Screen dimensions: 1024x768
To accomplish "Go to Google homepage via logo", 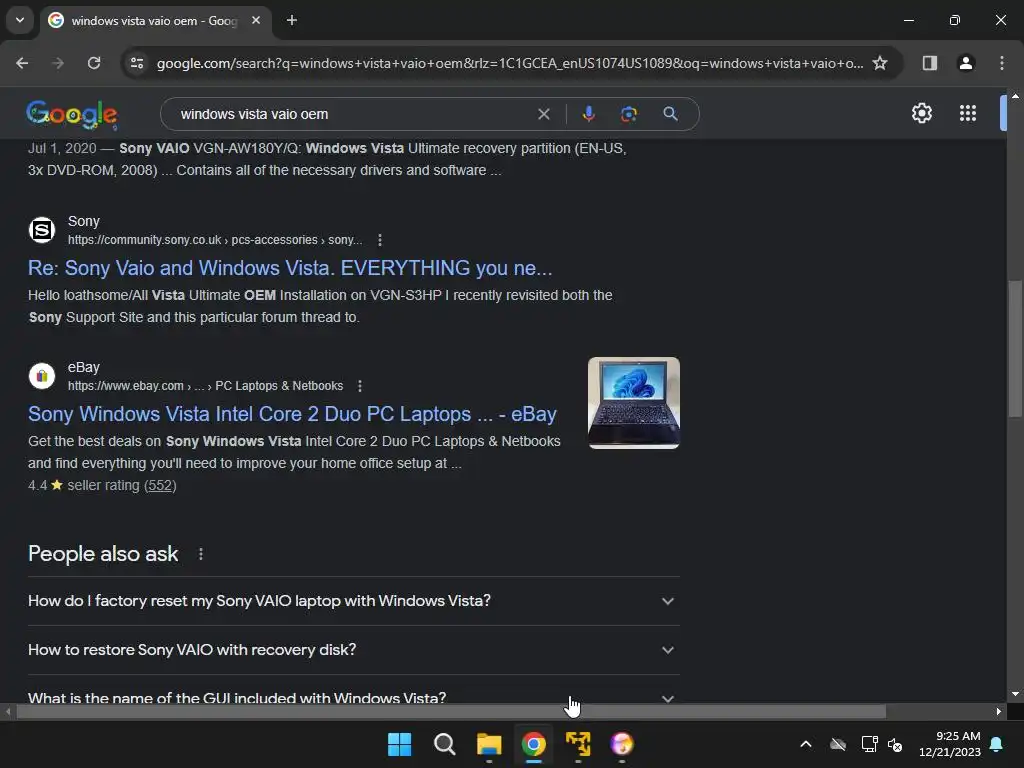I will (x=72, y=115).
